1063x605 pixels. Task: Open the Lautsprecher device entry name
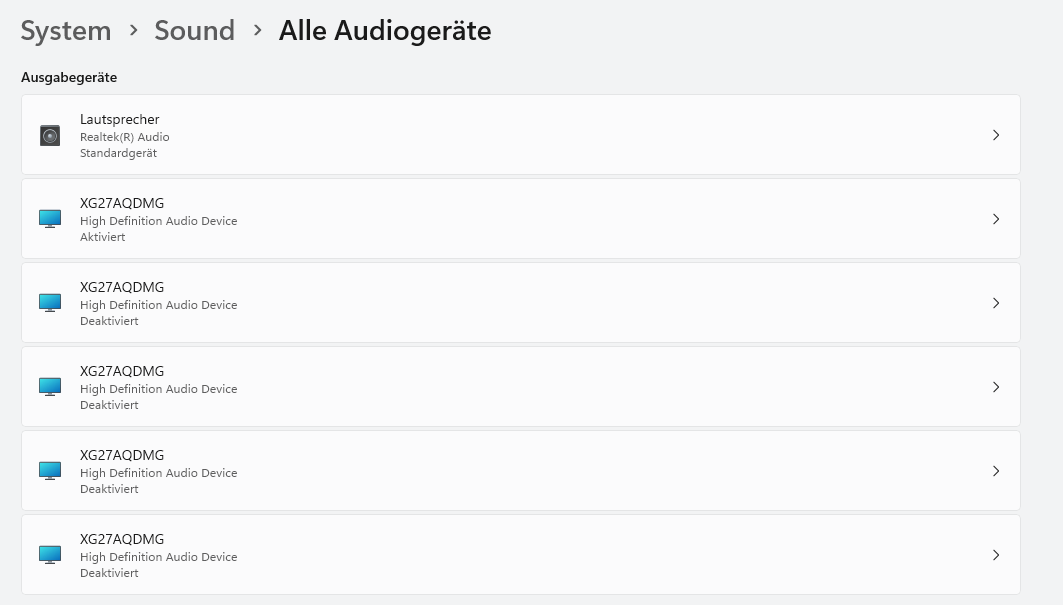click(120, 120)
